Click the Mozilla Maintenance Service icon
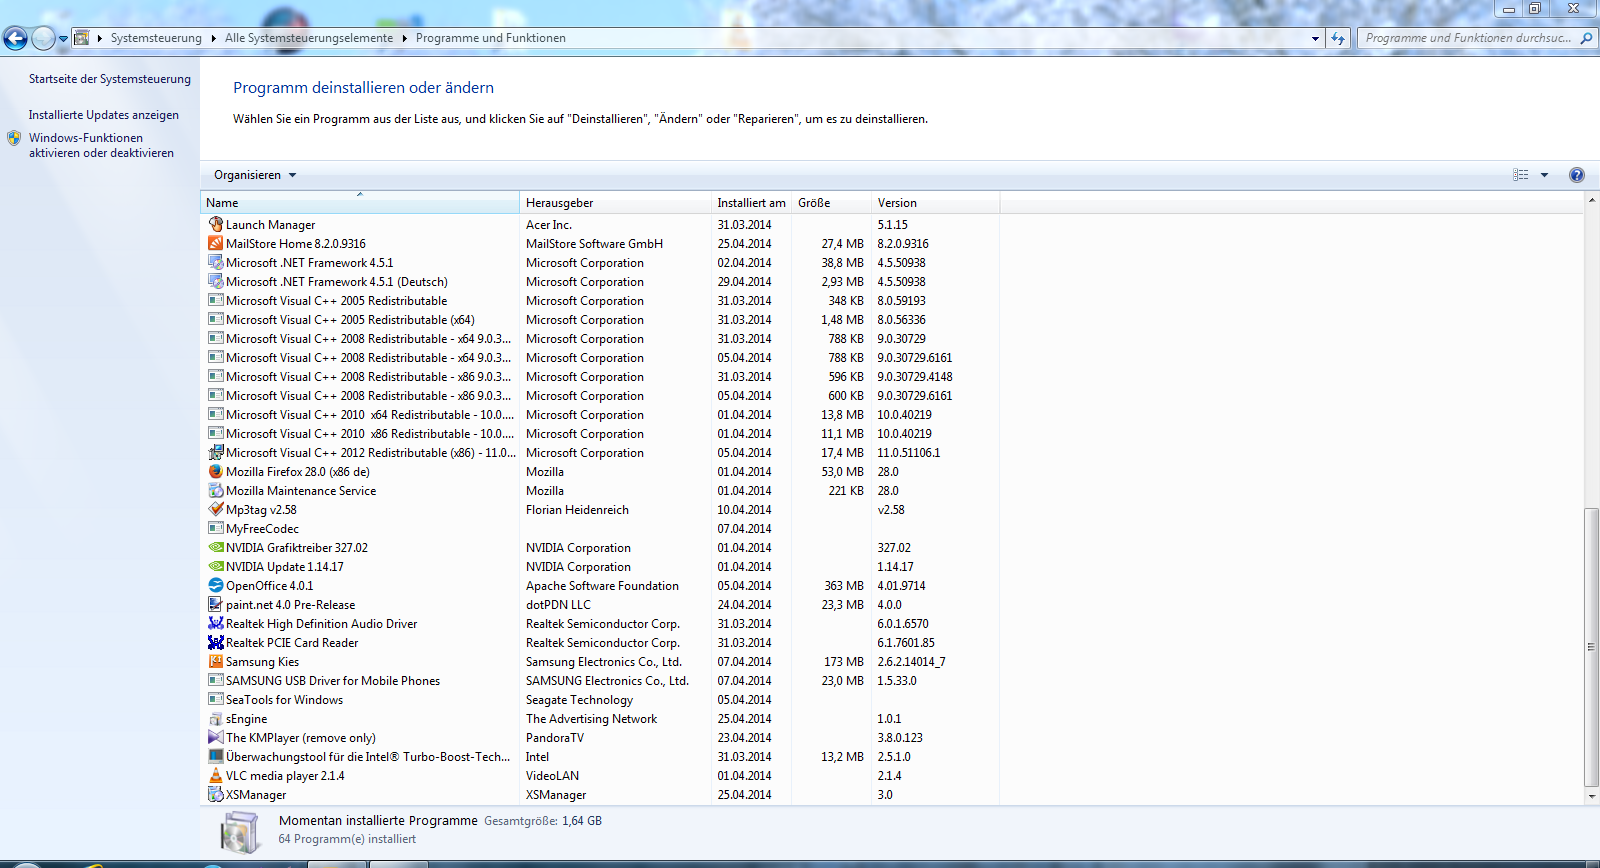The width and height of the screenshot is (1600, 868). coord(216,490)
